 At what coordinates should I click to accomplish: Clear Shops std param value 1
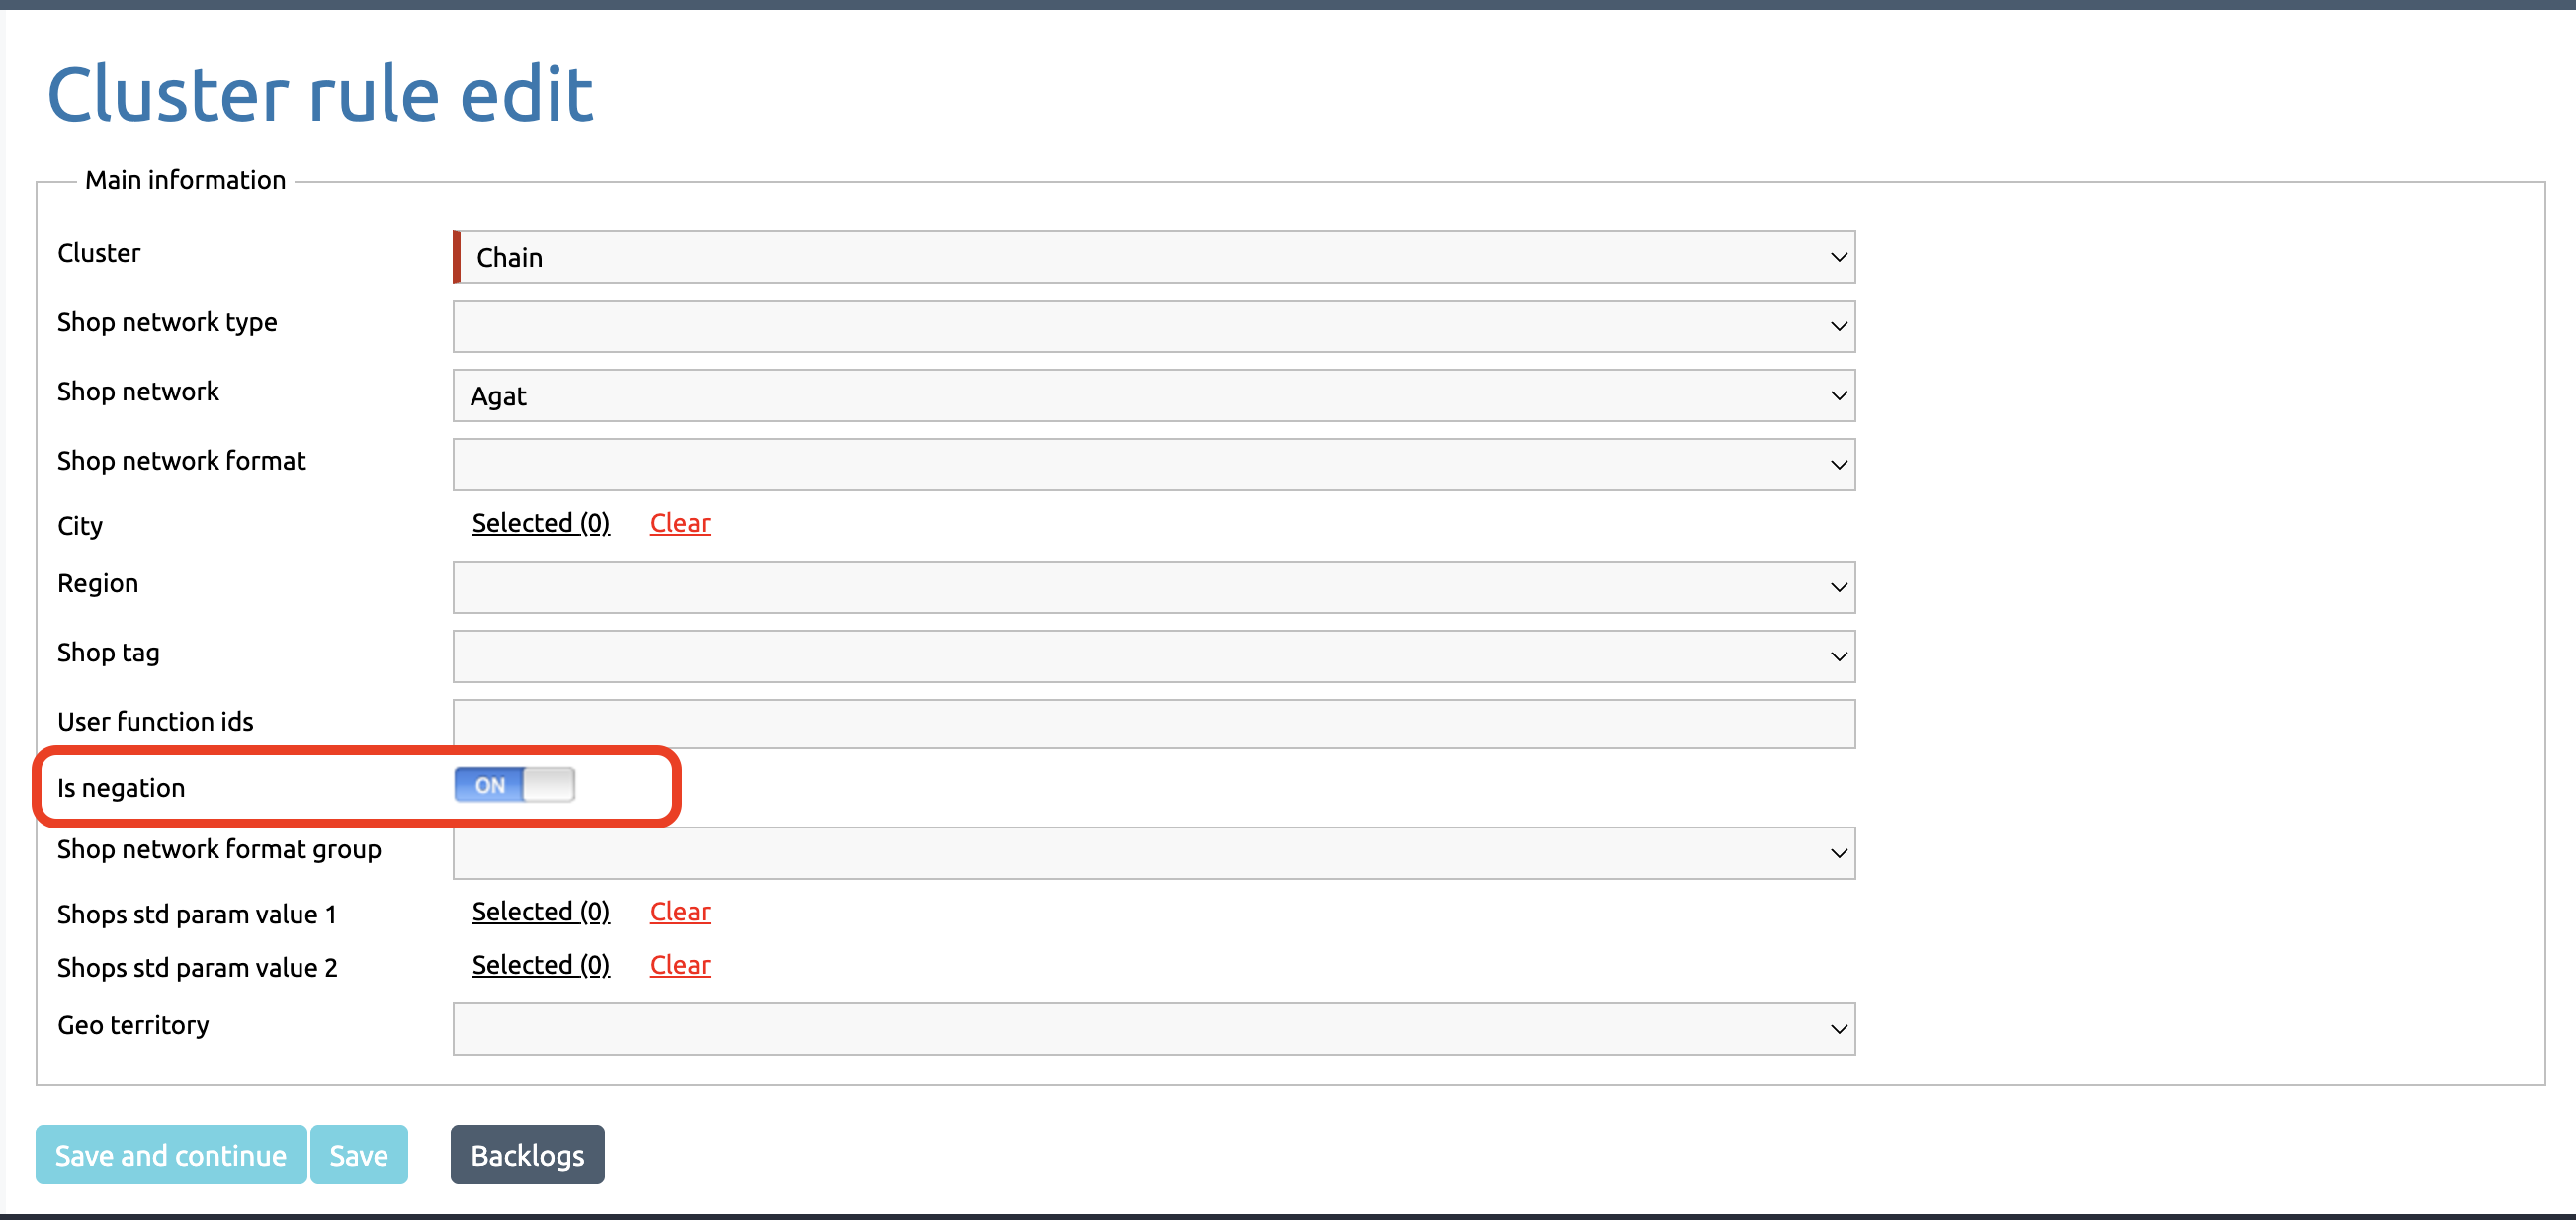(x=680, y=912)
